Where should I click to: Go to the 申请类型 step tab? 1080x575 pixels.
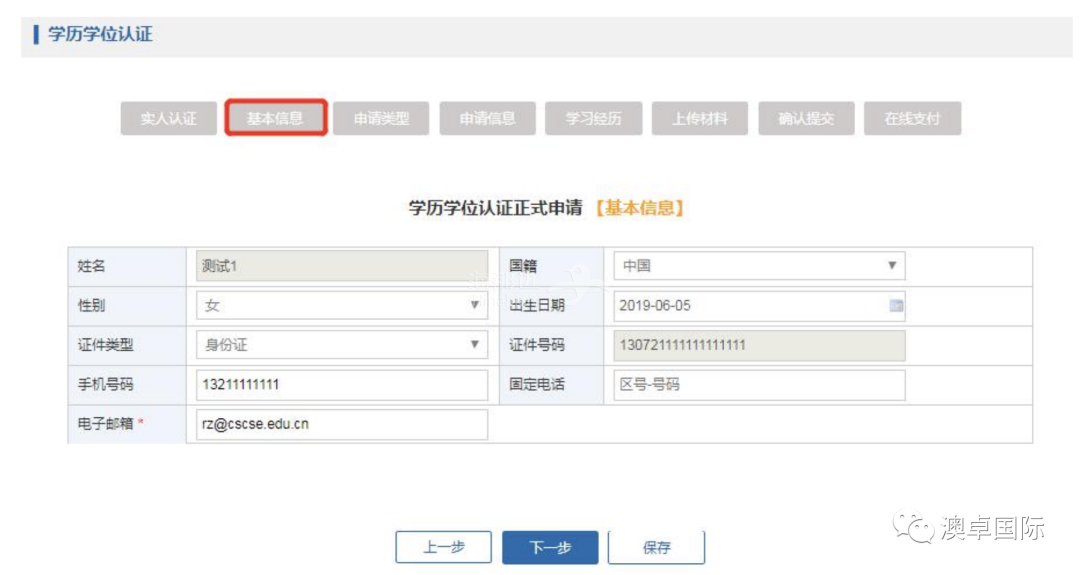point(381,118)
